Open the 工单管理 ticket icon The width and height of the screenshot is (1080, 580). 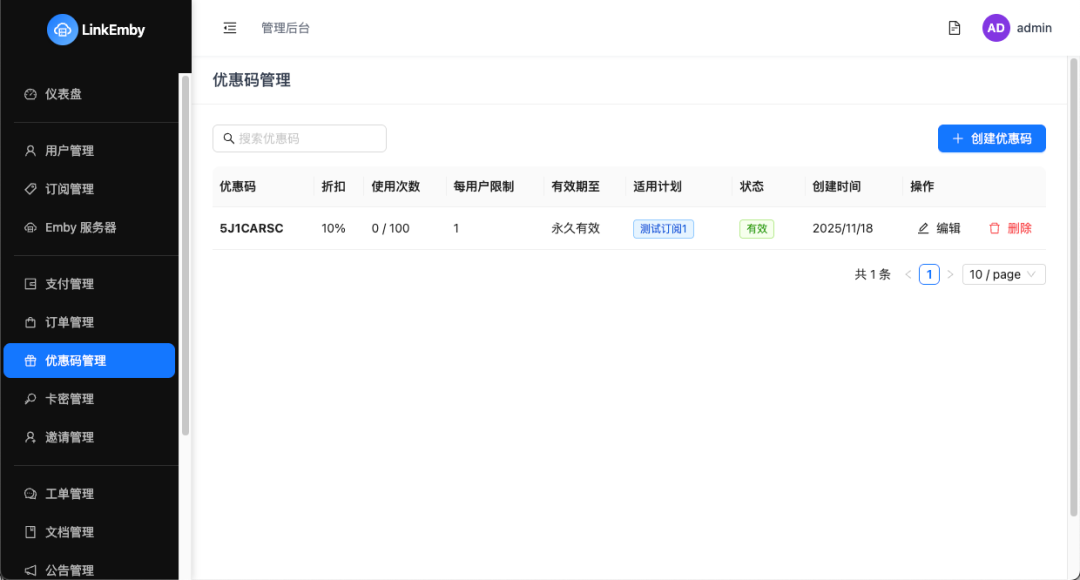click(28, 493)
